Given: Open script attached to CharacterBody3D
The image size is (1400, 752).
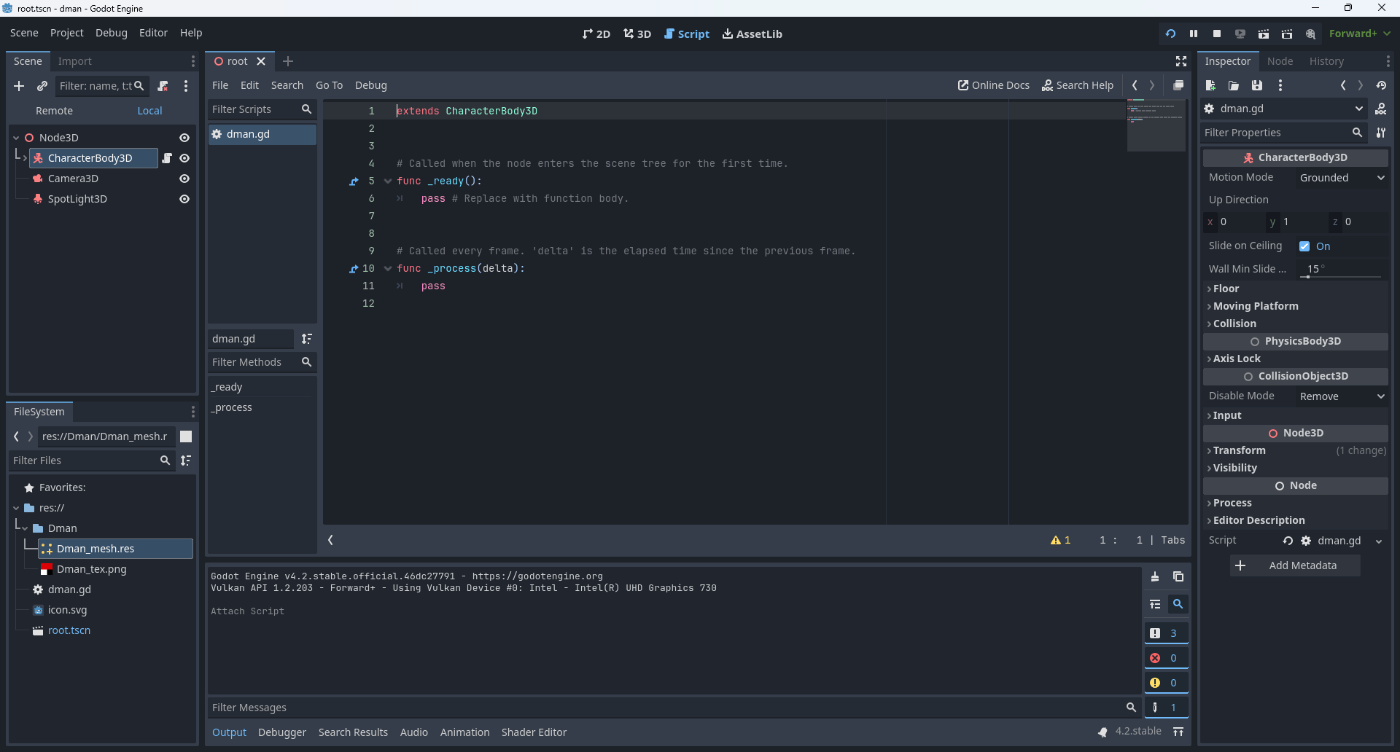Looking at the screenshot, I should coord(167,158).
